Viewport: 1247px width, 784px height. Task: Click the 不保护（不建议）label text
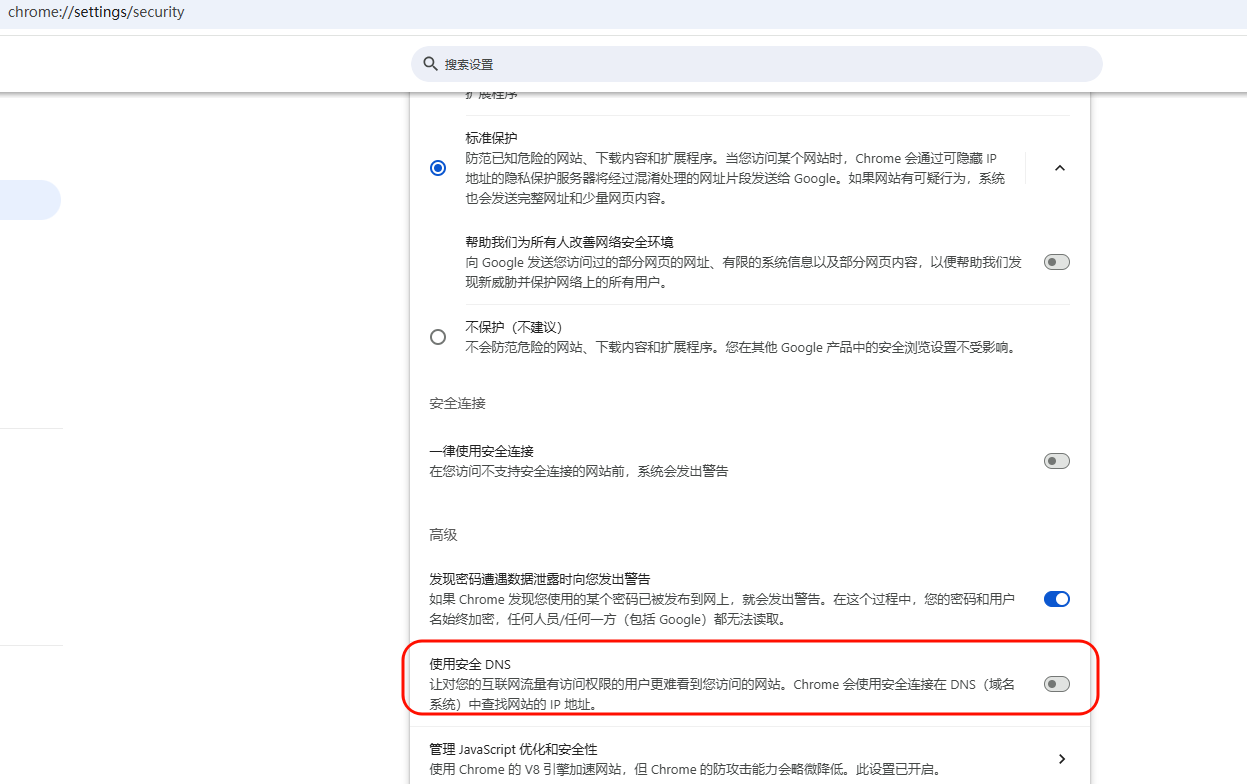pos(514,327)
